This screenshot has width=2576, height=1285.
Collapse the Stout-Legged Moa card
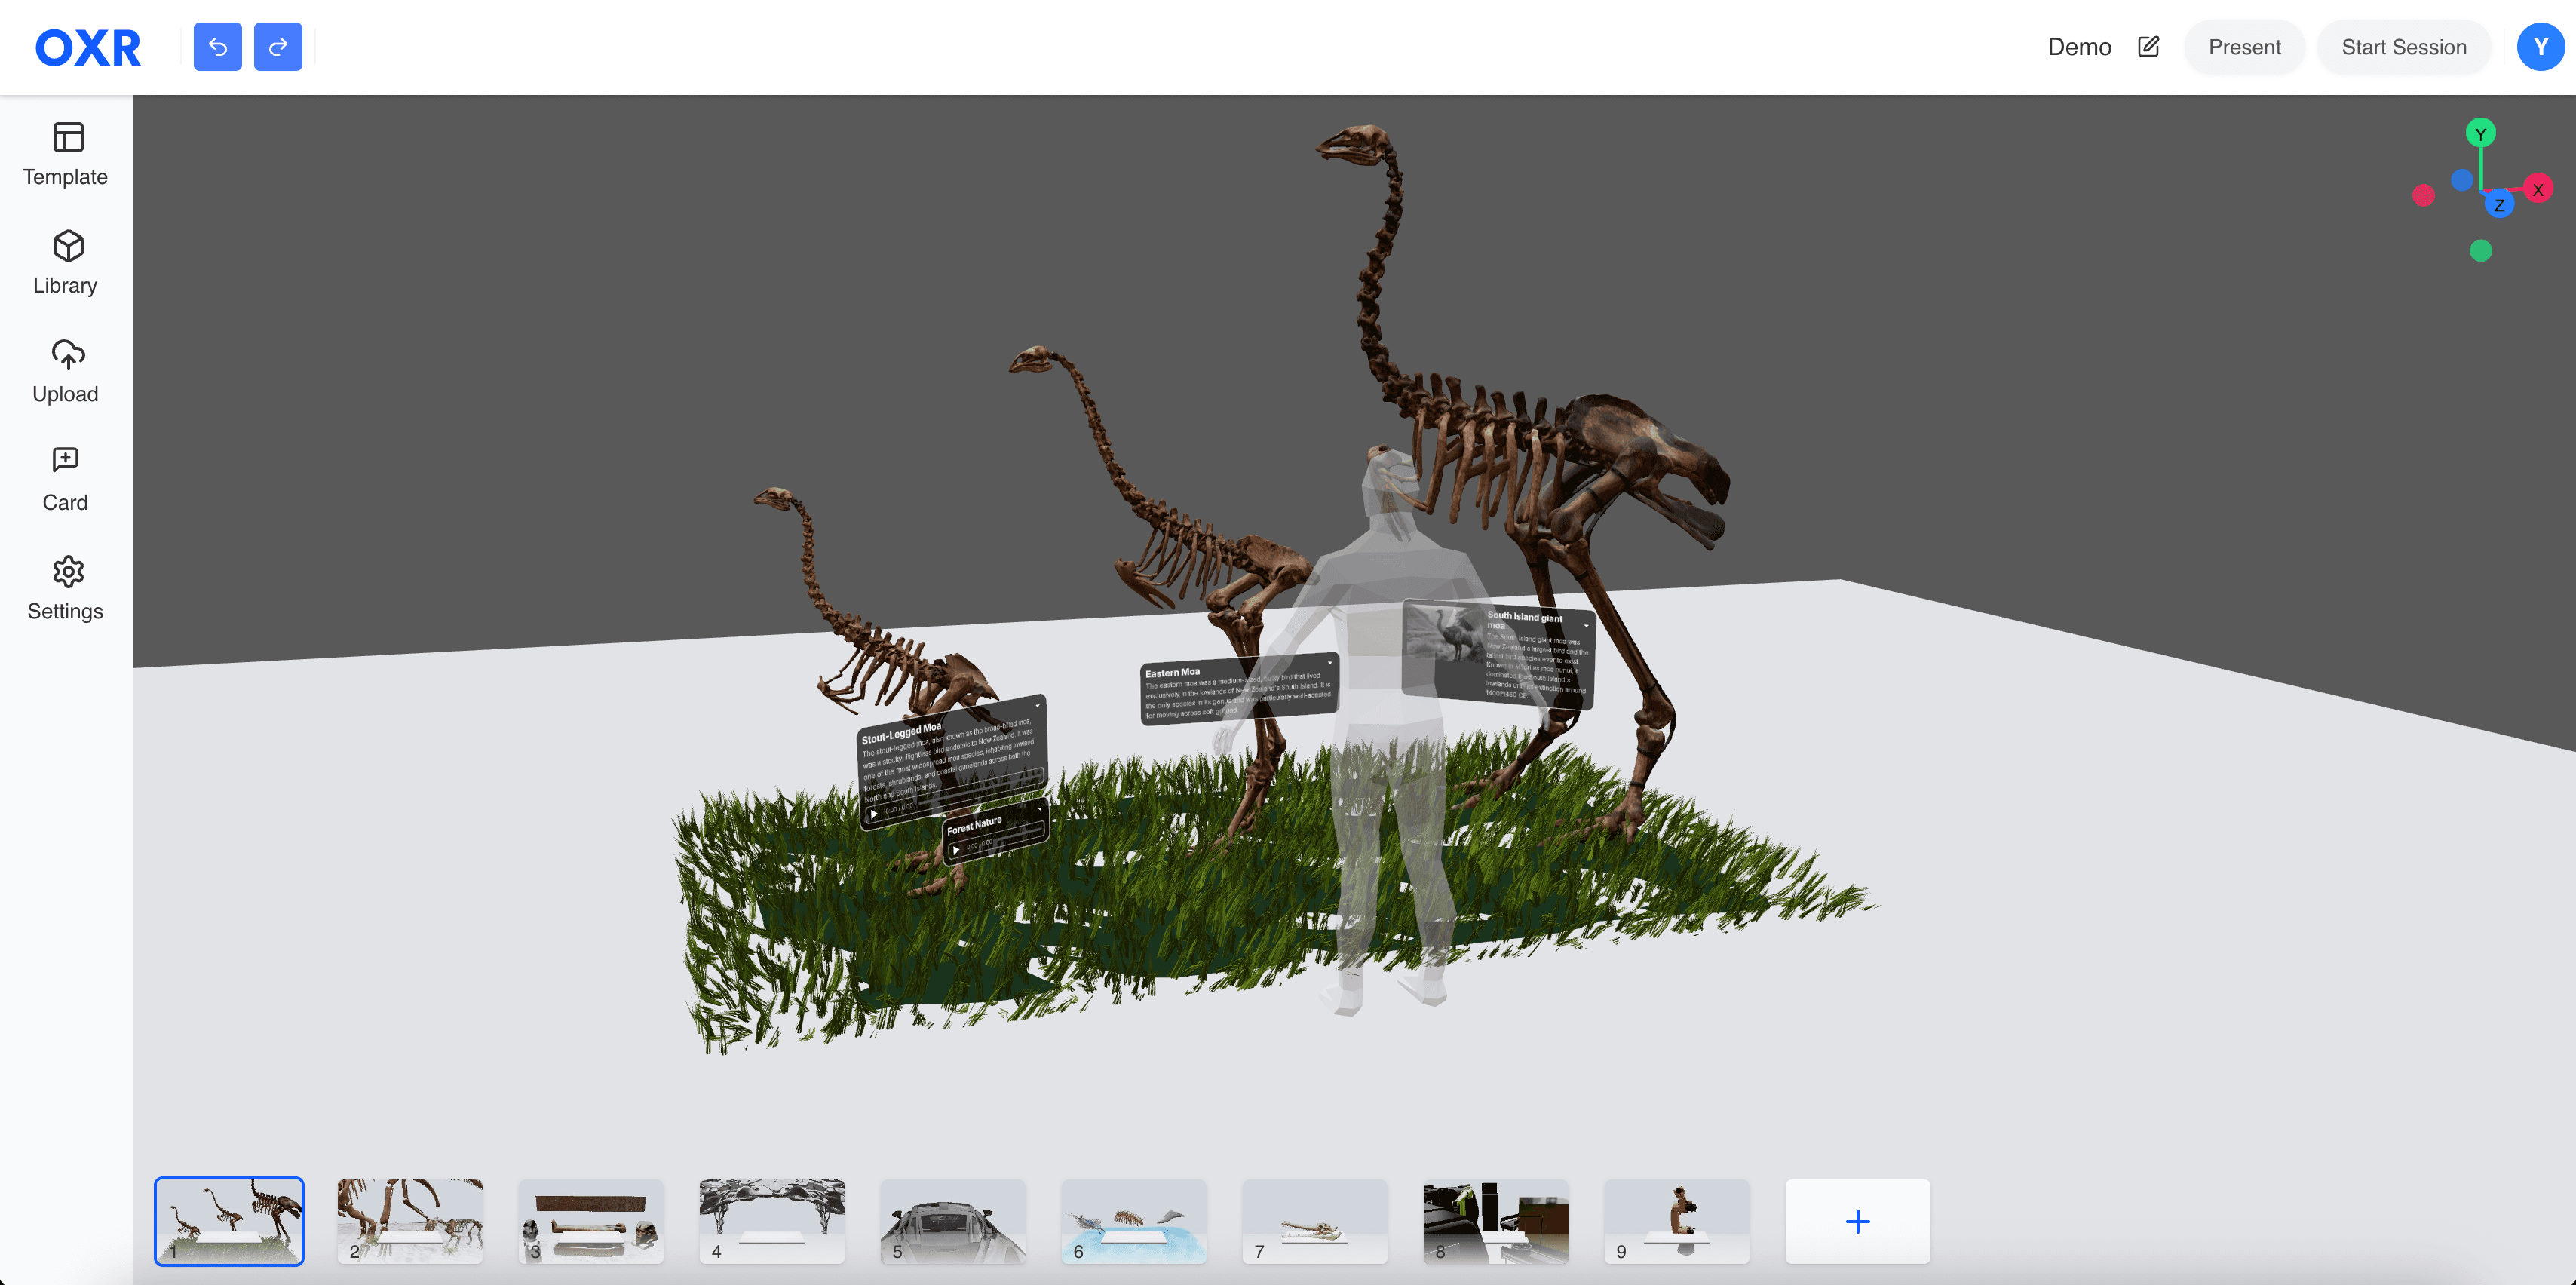tap(1037, 706)
